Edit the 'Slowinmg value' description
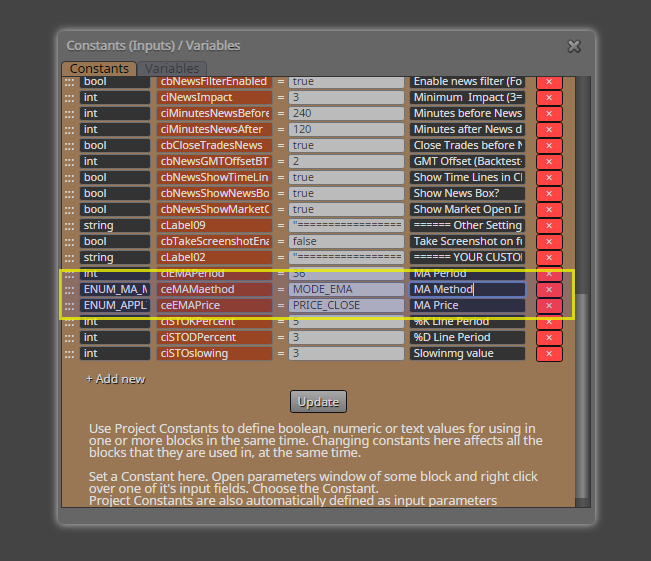 [x=467, y=353]
